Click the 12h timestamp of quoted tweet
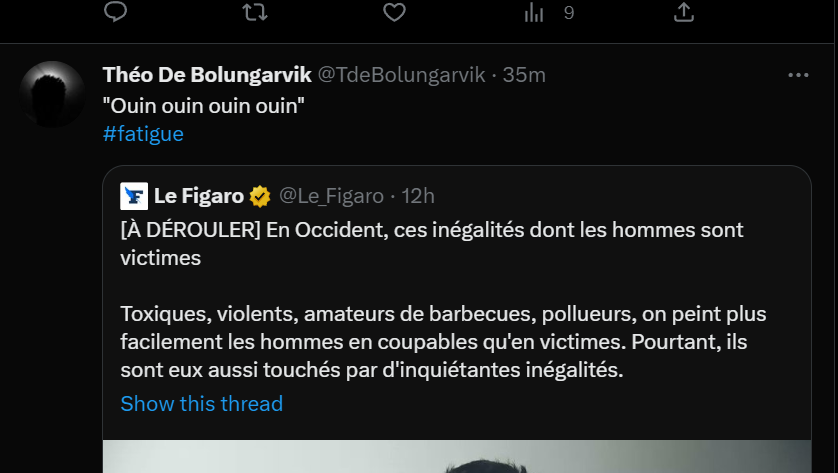 (416, 196)
